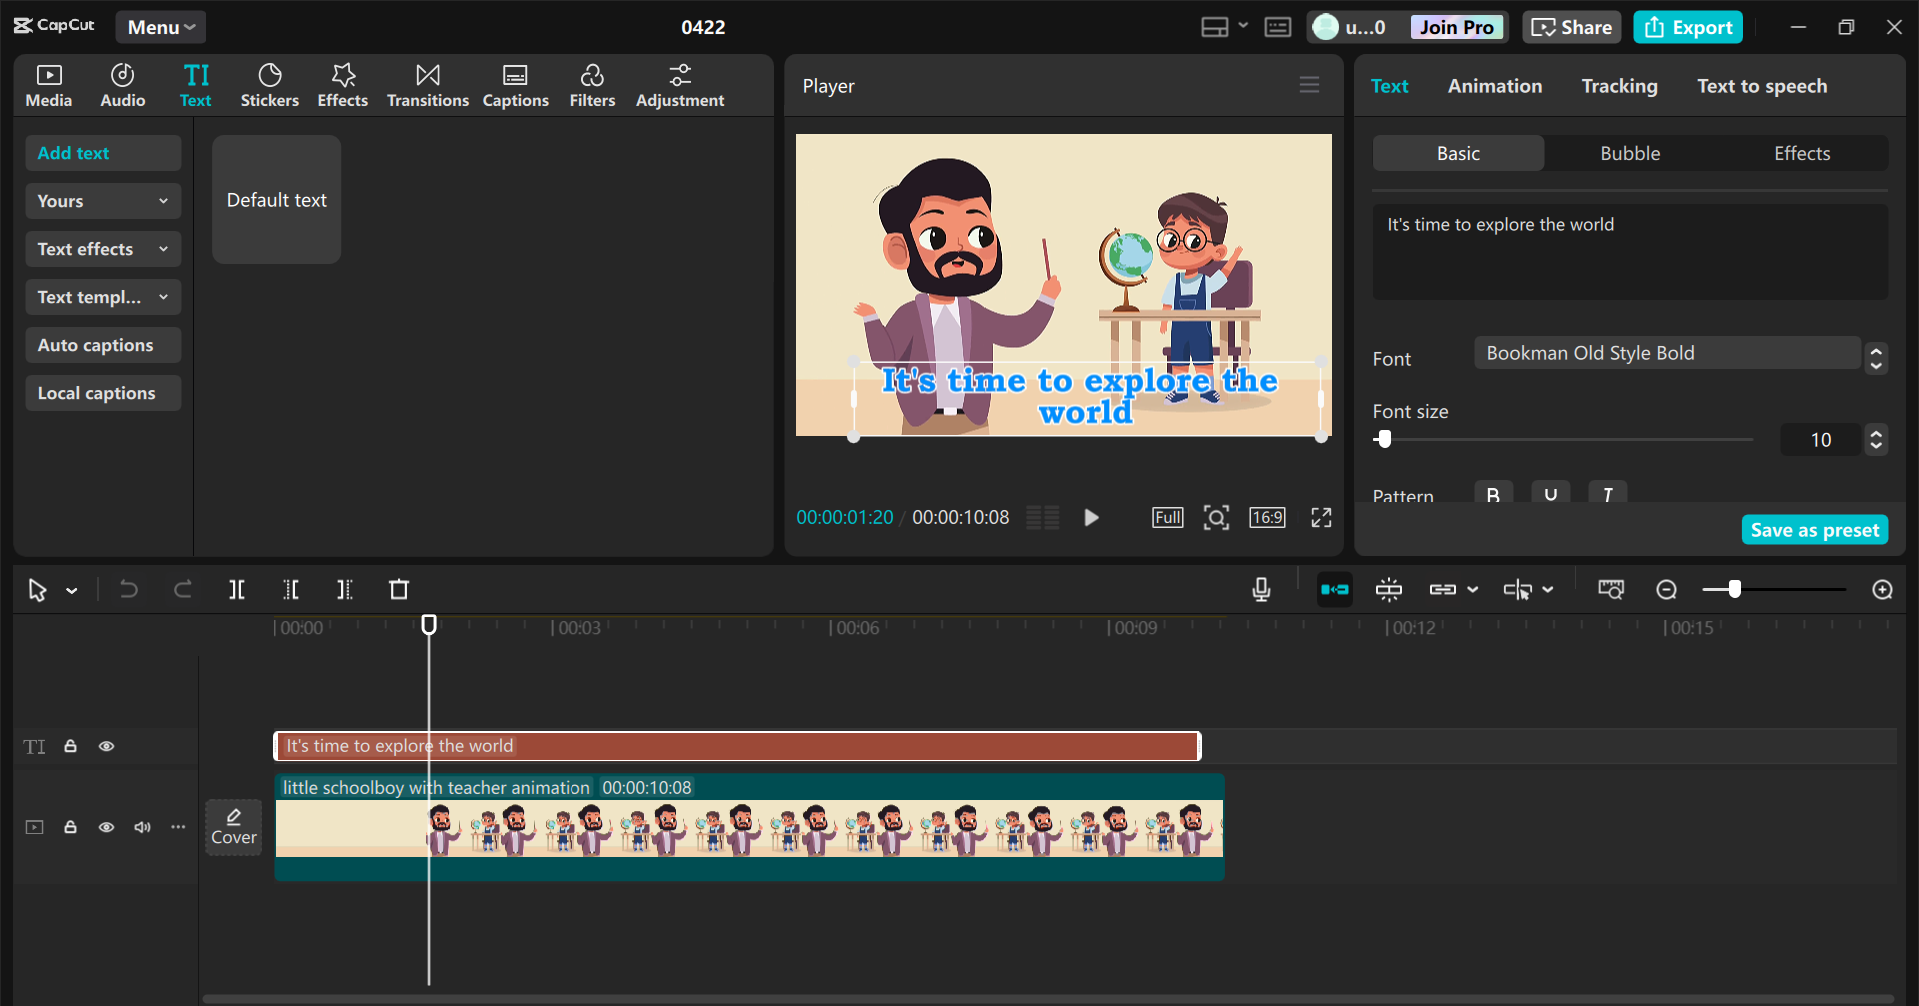Open the Font family dropdown
The width and height of the screenshot is (1919, 1006).
coord(1666,352)
